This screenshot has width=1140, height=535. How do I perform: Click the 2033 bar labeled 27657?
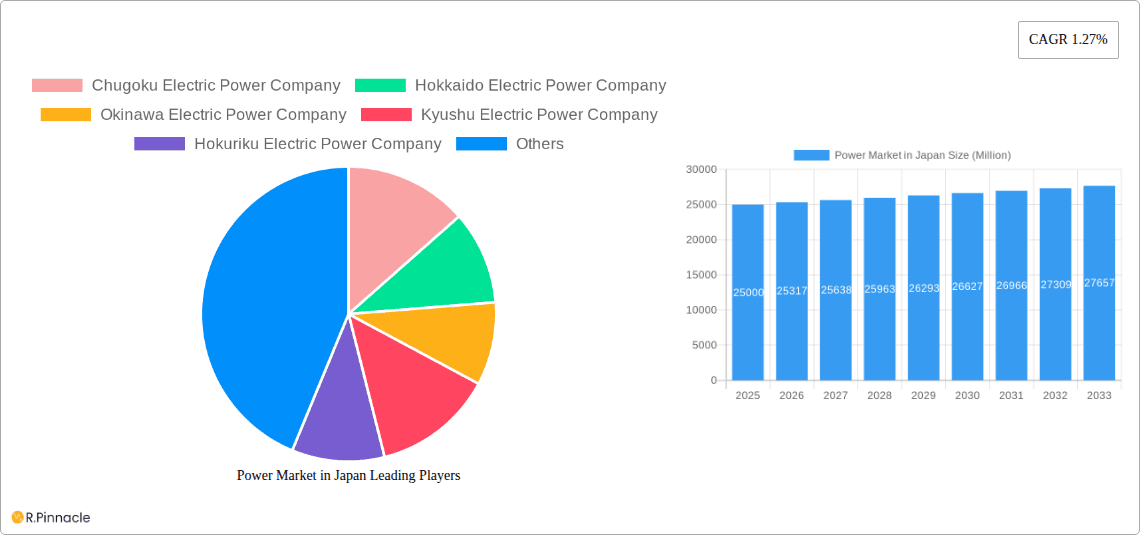click(1099, 283)
